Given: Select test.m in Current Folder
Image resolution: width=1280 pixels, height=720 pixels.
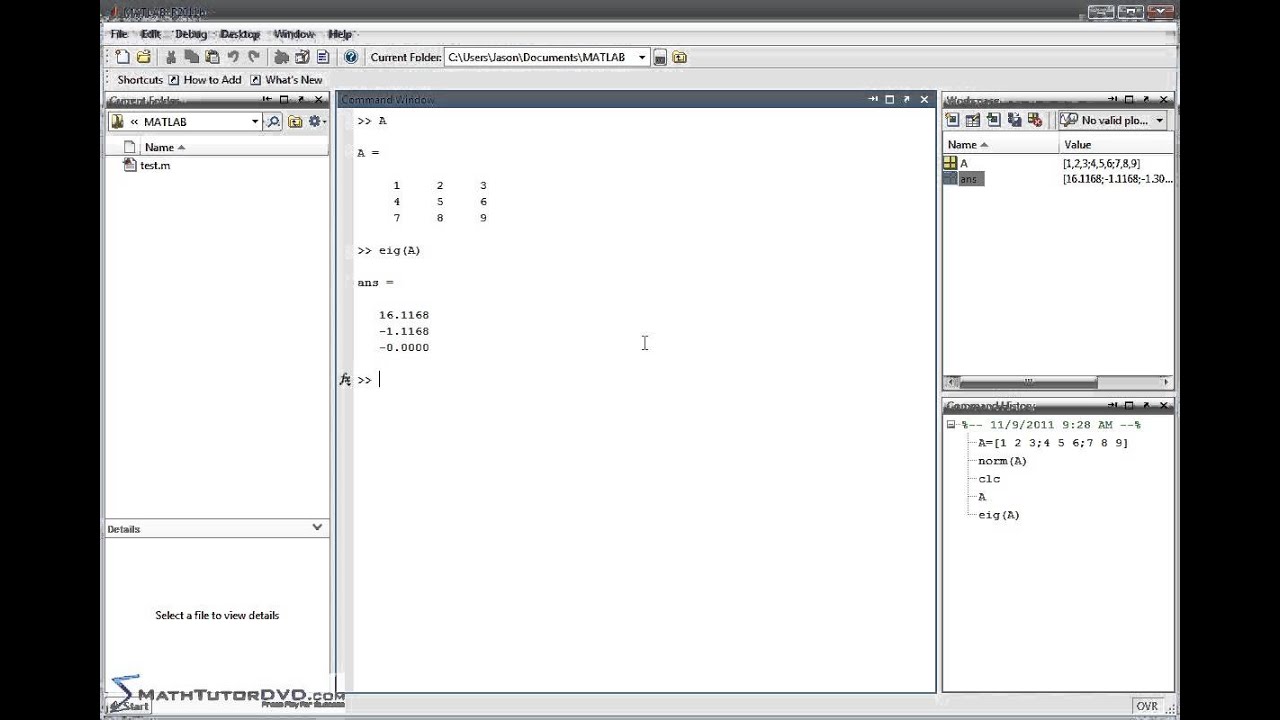Looking at the screenshot, I should [x=147, y=166].
